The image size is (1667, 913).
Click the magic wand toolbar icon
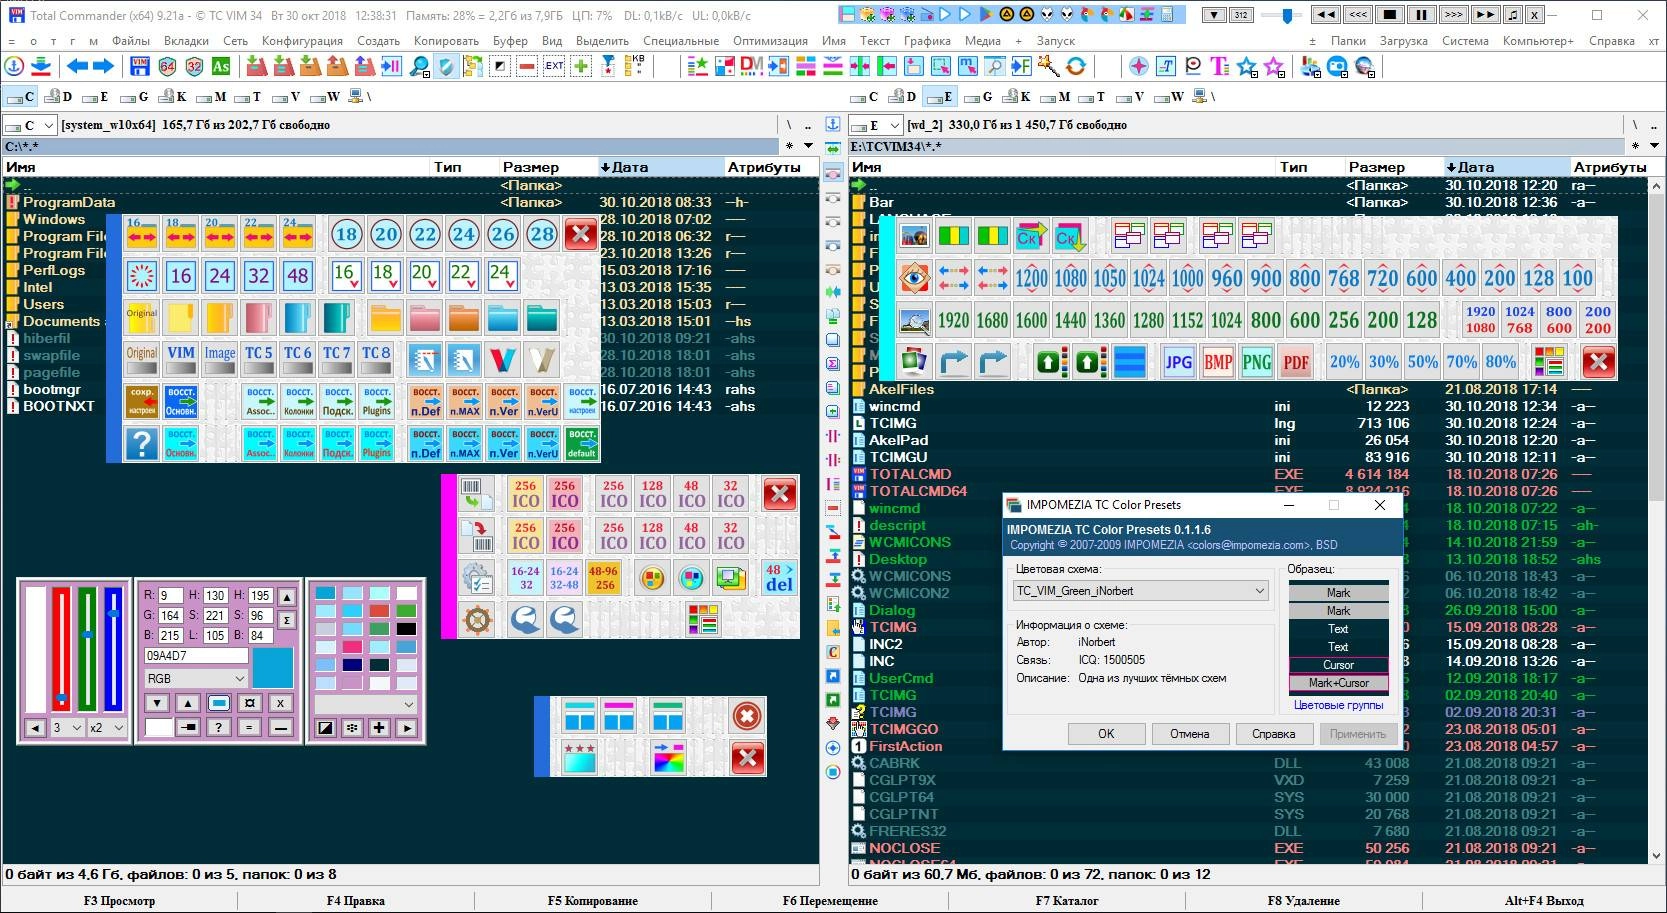click(1048, 67)
